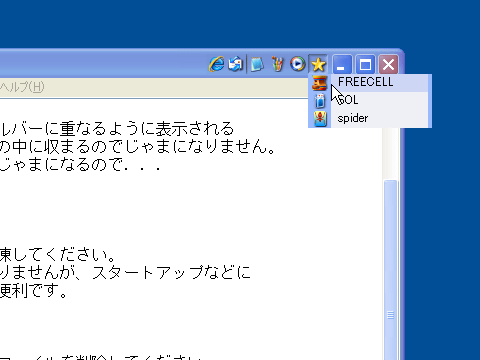Click the vertical scrollbar thumb

point(390,270)
